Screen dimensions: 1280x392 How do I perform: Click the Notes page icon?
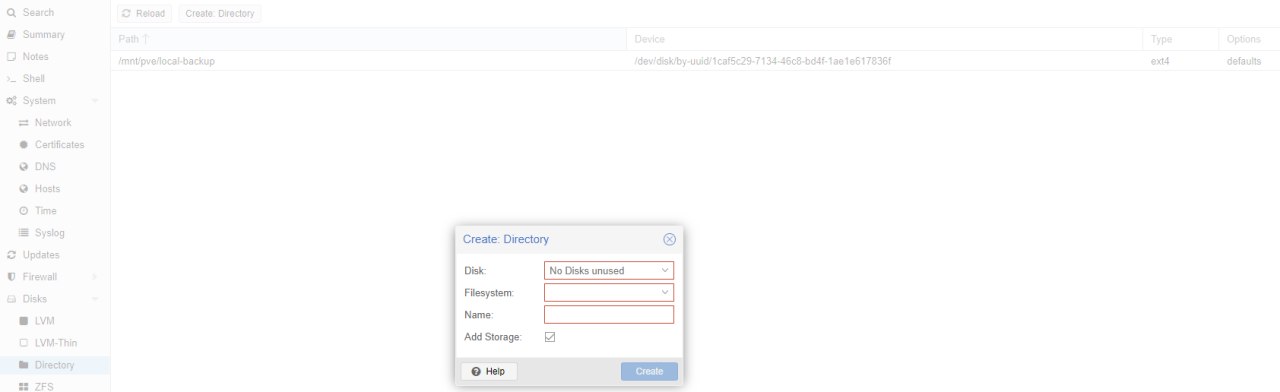pos(11,57)
